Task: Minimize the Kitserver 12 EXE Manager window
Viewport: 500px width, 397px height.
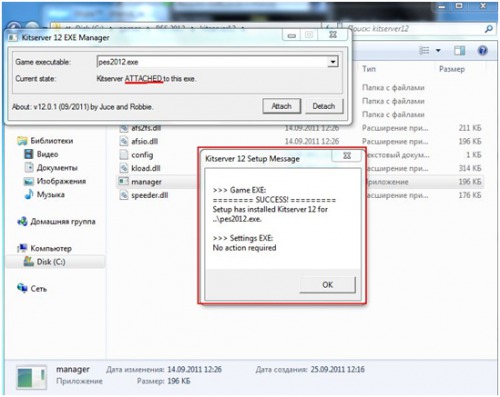Action: [292, 35]
